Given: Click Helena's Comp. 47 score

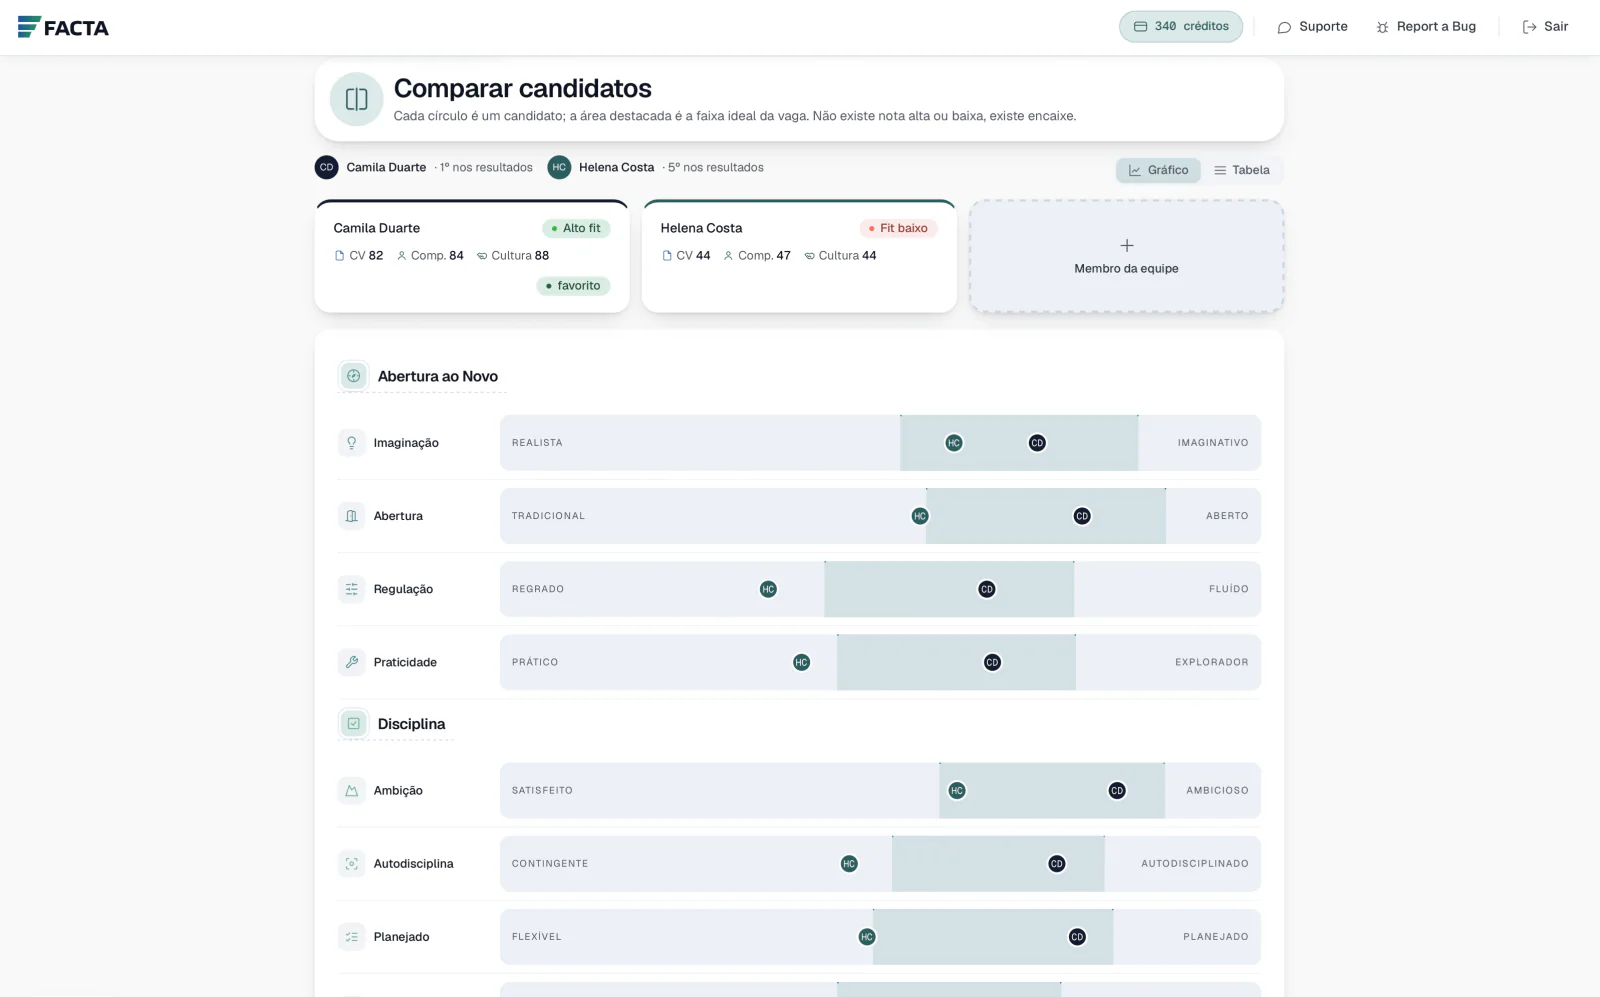Looking at the screenshot, I should point(757,256).
